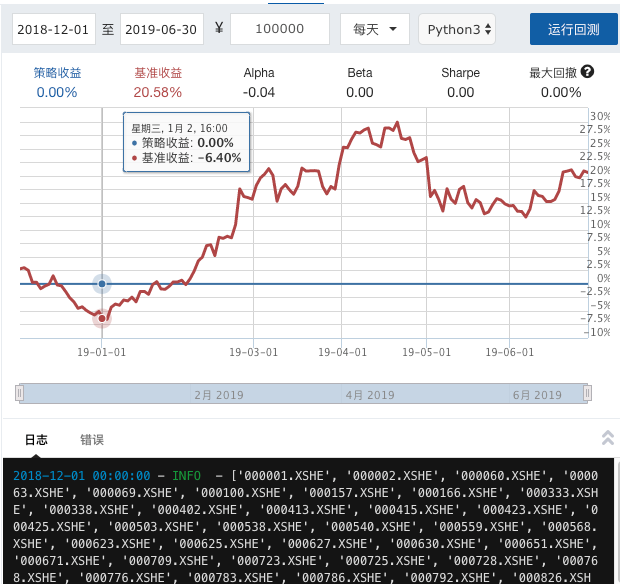
Task: Click the 6月 2019 navigator label
Action: [537, 395]
